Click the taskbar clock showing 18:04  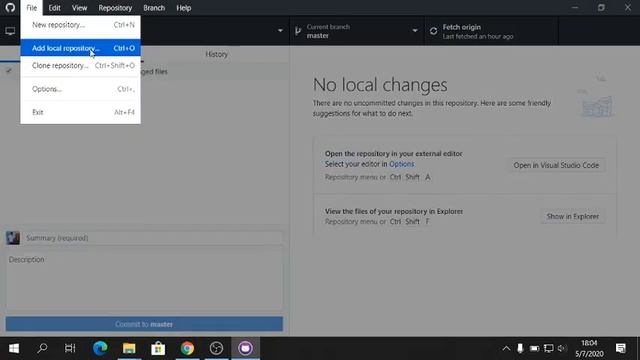pos(589,348)
